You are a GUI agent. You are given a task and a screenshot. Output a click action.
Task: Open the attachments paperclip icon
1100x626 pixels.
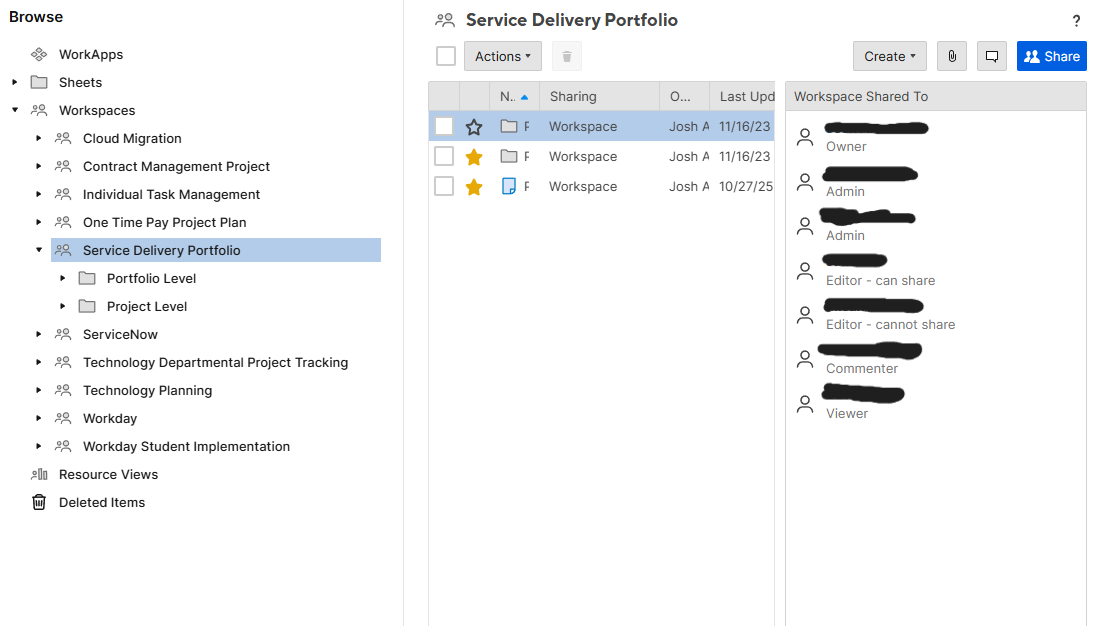(952, 56)
